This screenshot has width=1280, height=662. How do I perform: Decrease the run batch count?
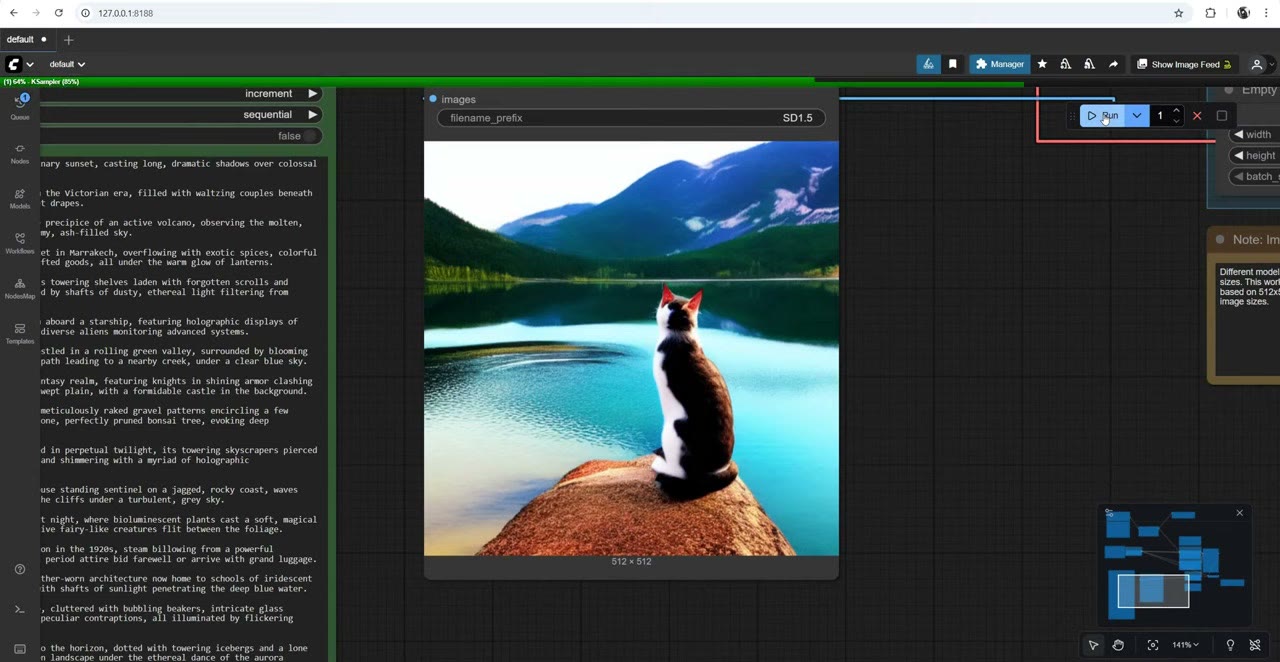point(1176,121)
